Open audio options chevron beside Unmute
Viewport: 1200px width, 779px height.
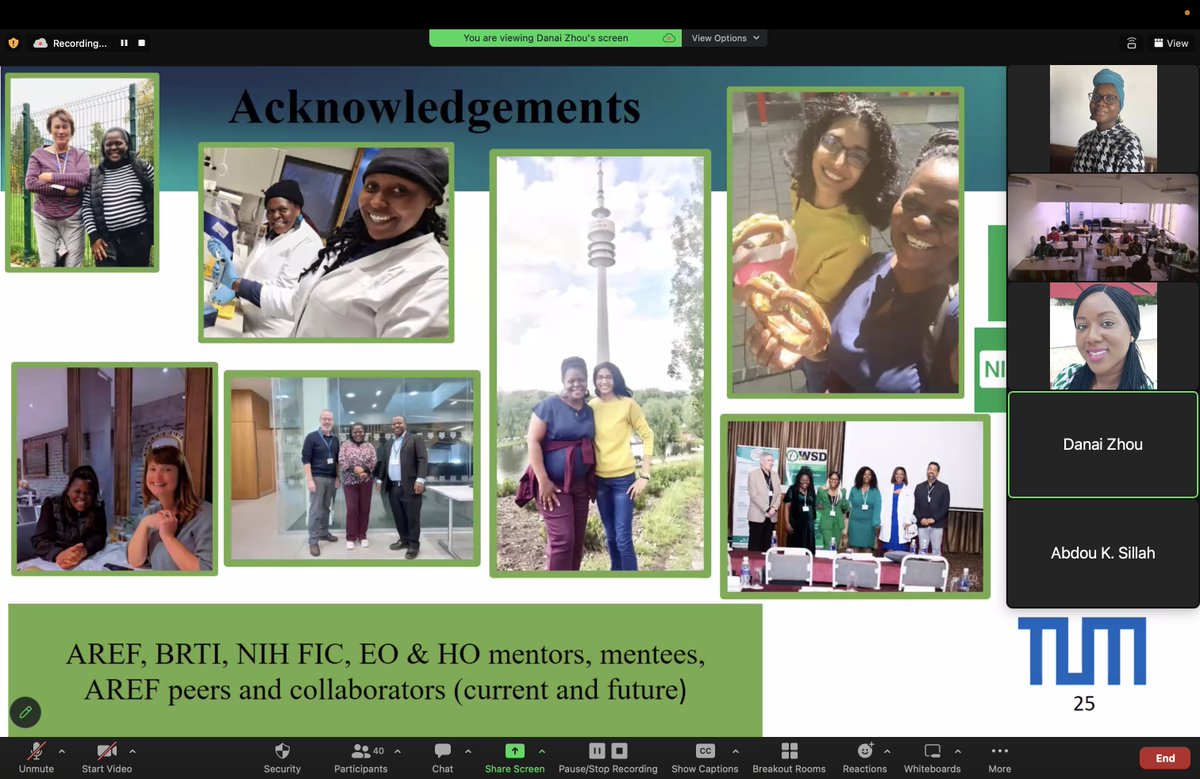[62, 751]
